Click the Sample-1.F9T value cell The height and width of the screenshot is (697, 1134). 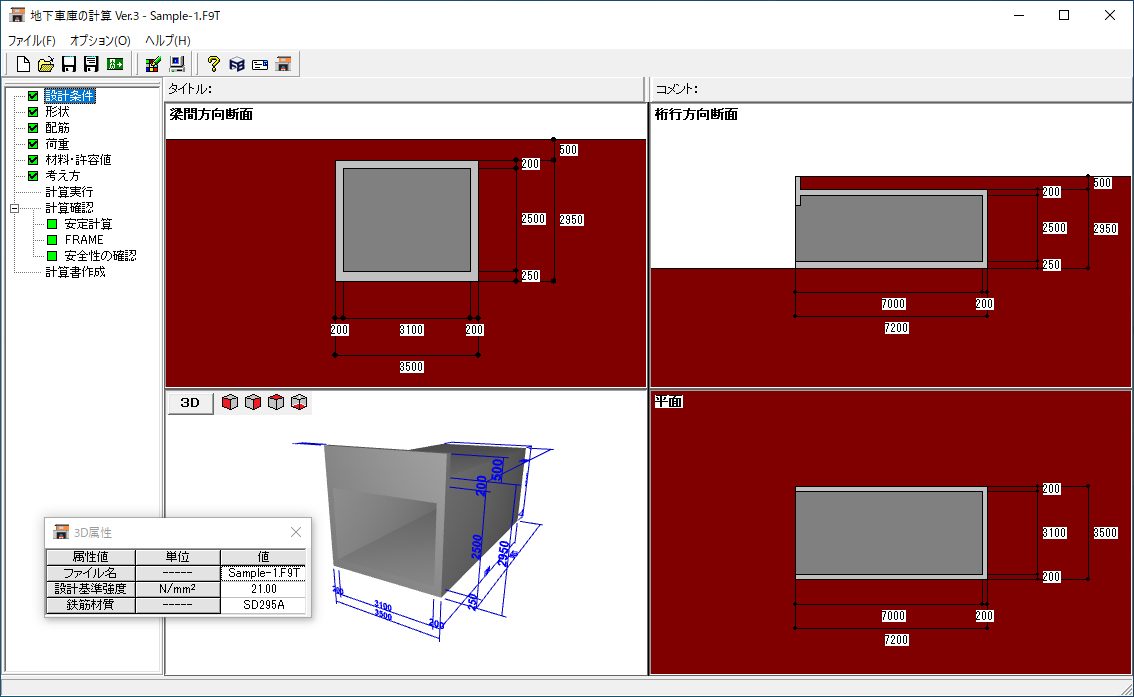[263, 573]
